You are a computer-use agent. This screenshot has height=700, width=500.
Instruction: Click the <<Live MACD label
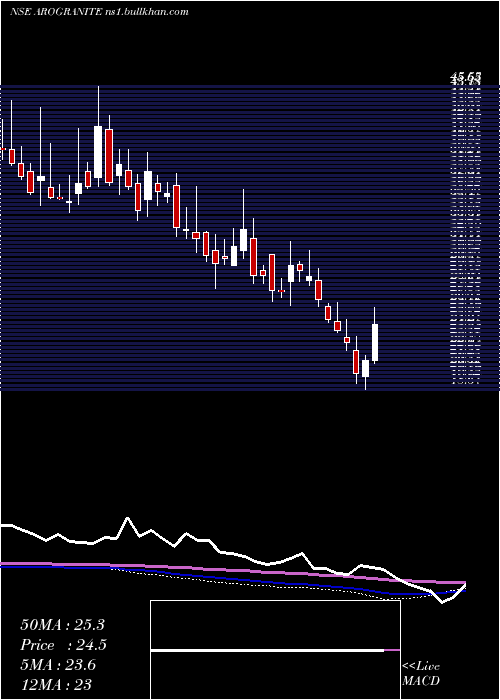click(421, 674)
